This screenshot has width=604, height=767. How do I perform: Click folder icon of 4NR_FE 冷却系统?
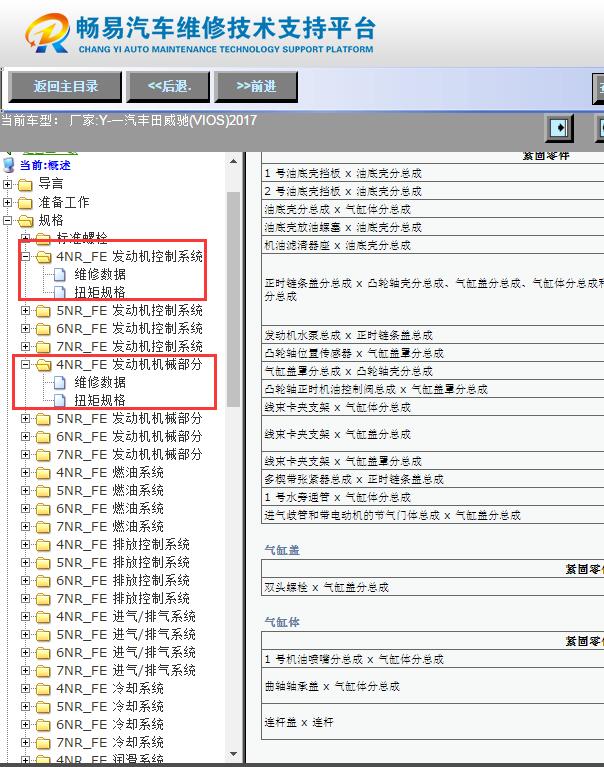coord(44,689)
